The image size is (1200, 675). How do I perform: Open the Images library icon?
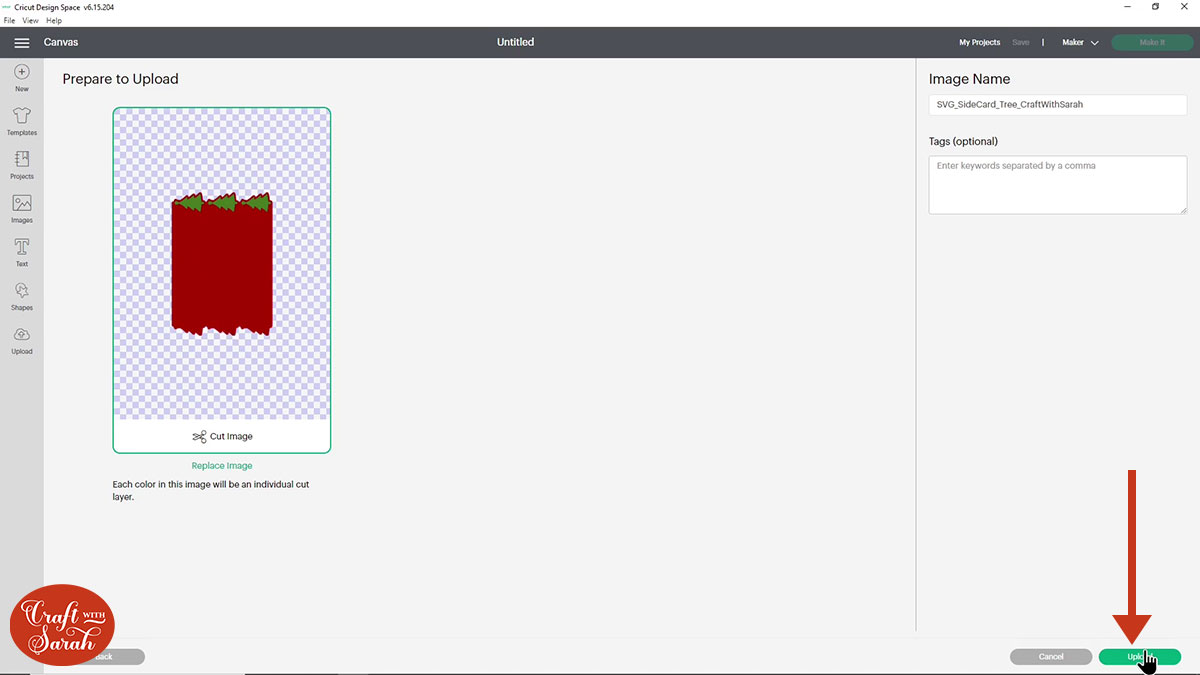21,205
